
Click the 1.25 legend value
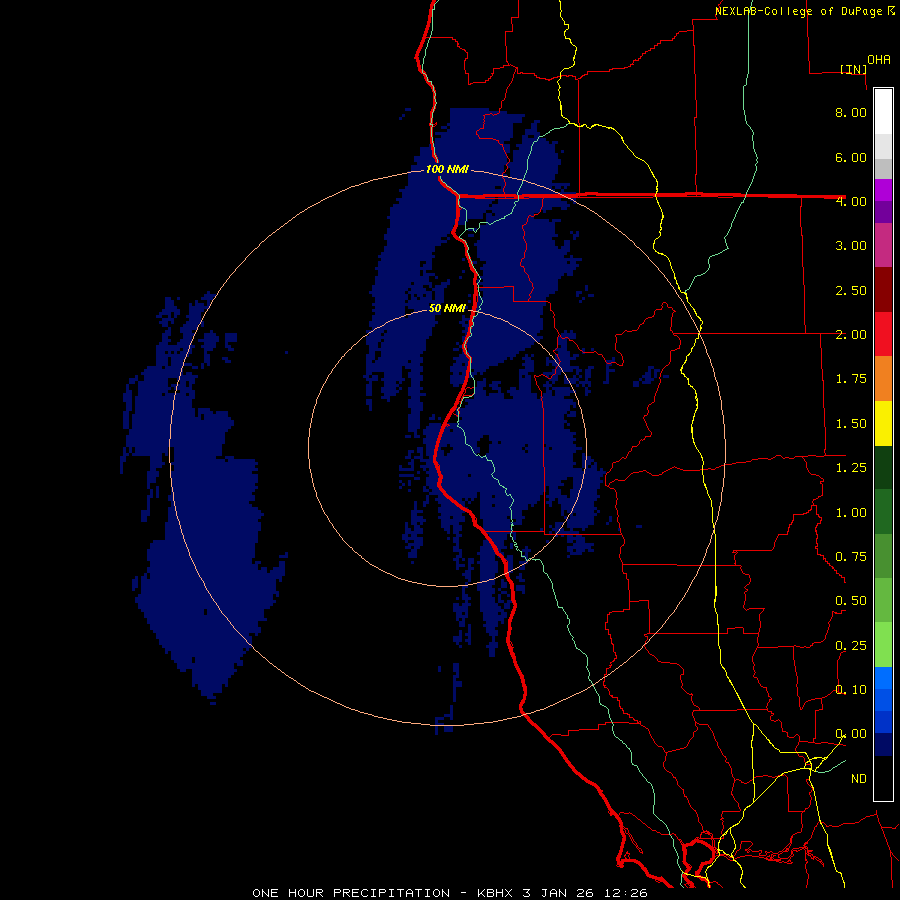[851, 468]
